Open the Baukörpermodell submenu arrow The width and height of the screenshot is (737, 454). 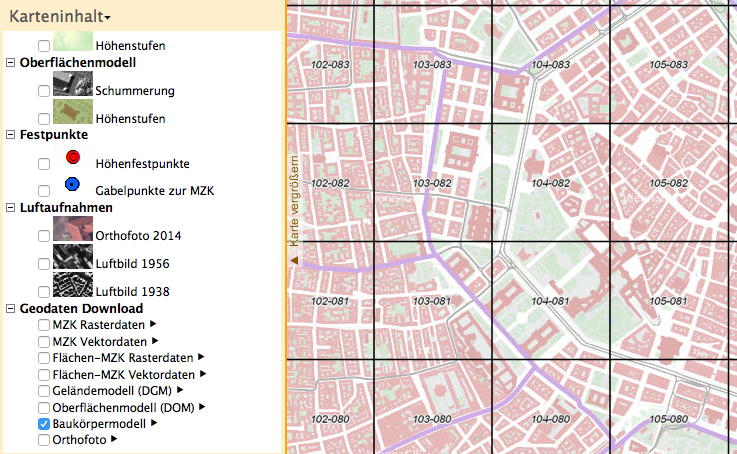[x=153, y=424]
